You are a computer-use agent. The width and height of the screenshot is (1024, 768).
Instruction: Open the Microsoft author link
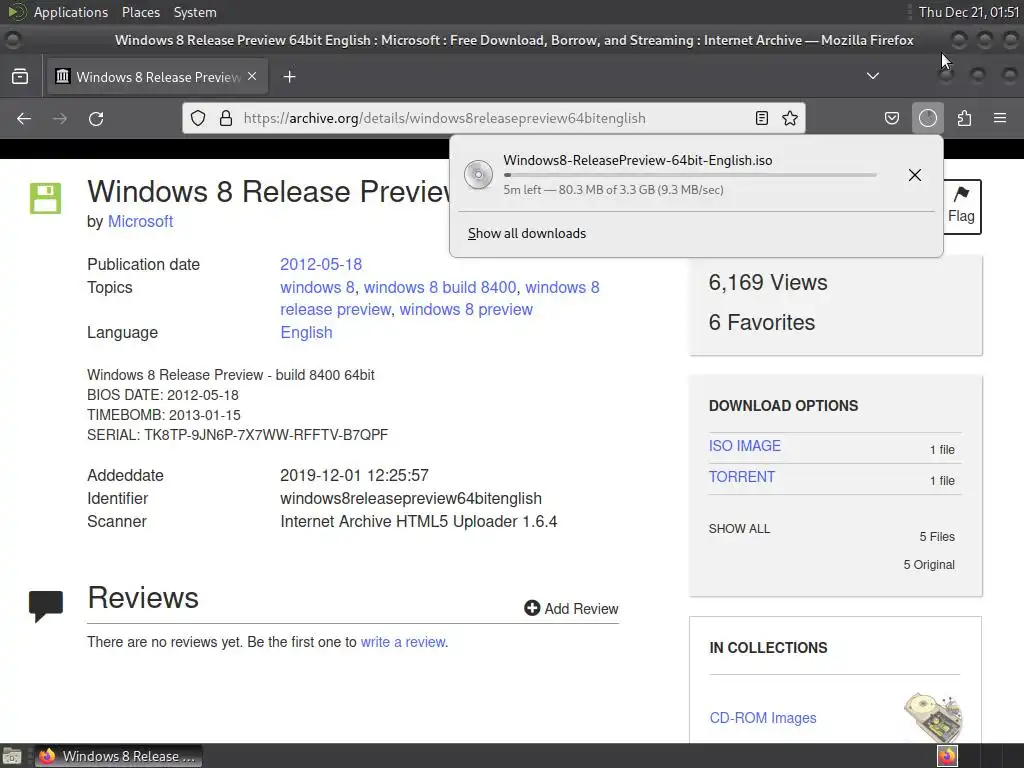(140, 221)
